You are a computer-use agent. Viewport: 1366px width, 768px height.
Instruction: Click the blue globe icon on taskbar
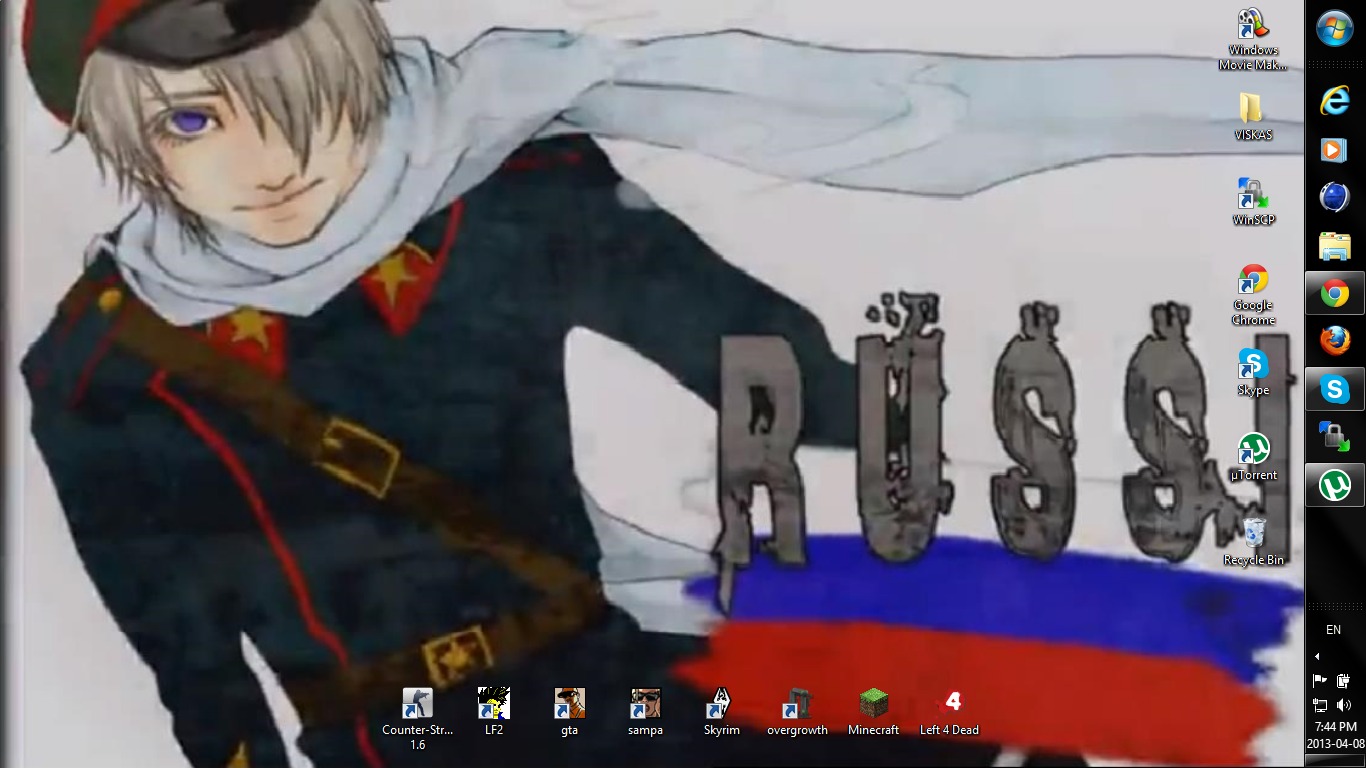coord(1335,197)
